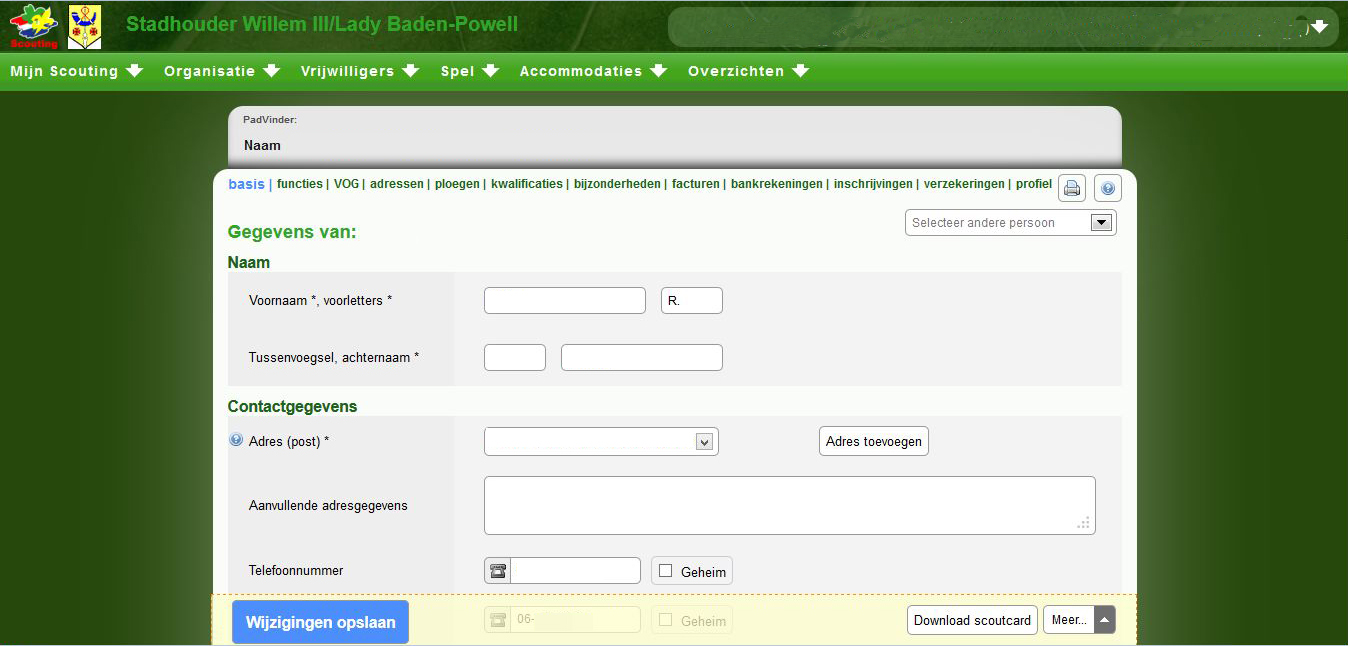Expand the Overzichten menu

point(748,71)
